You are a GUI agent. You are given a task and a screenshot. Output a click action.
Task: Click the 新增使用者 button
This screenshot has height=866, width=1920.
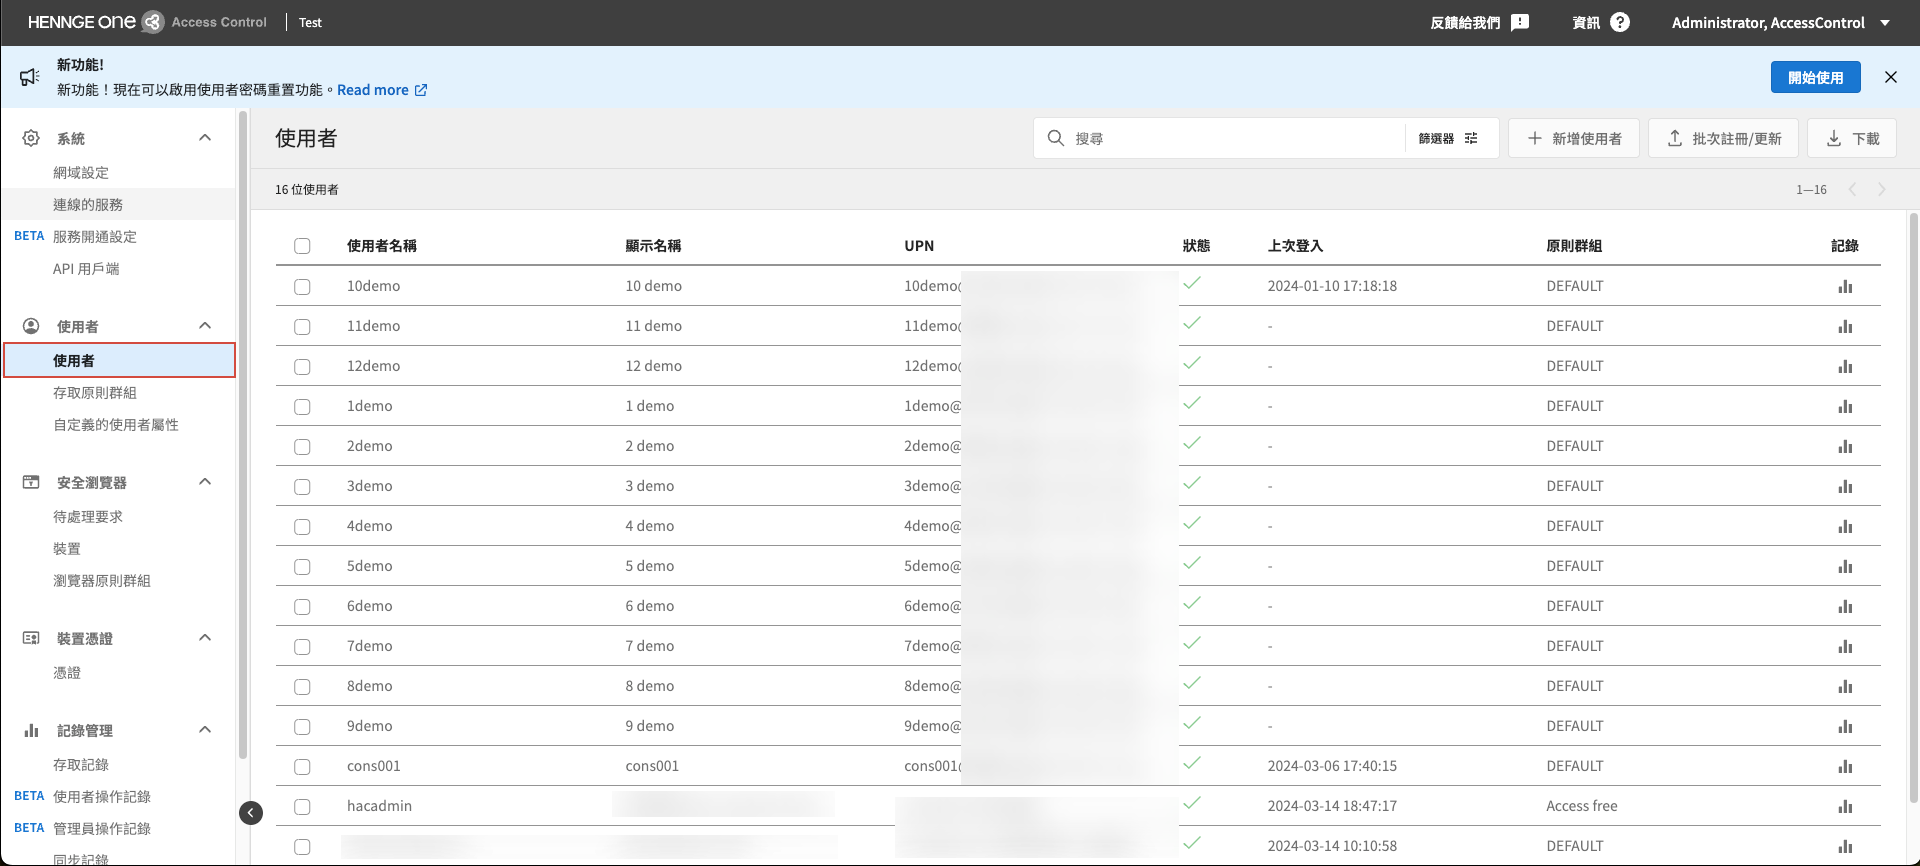coord(1574,138)
